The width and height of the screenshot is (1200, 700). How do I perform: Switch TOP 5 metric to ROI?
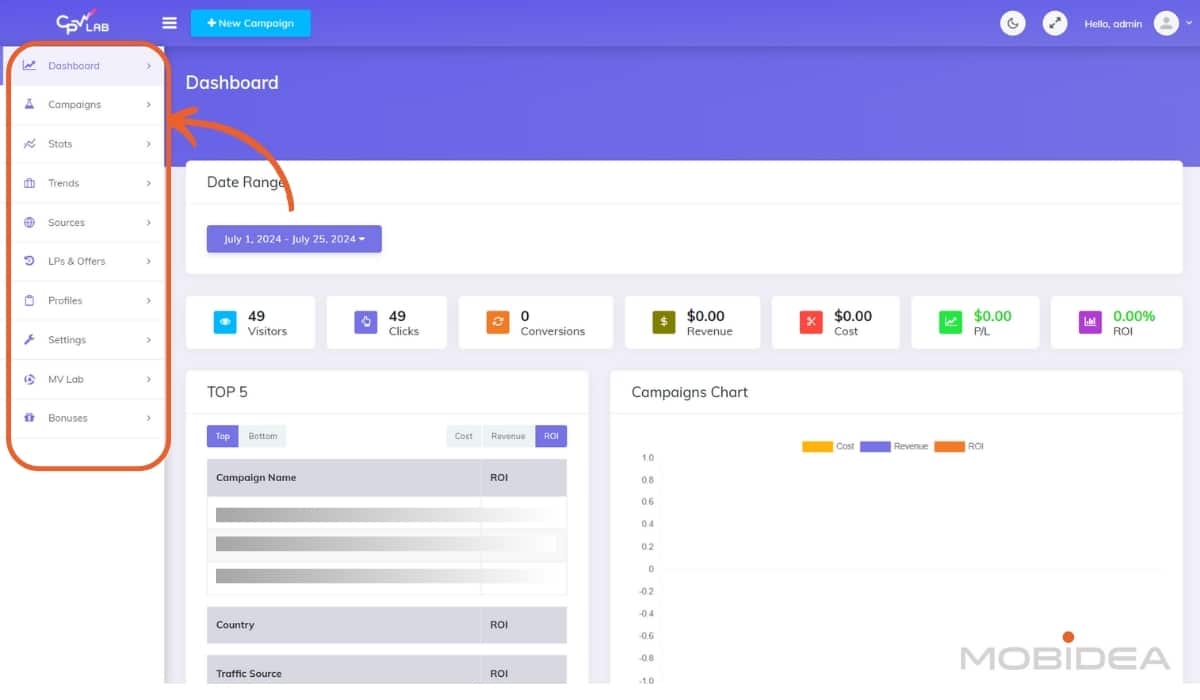551,436
